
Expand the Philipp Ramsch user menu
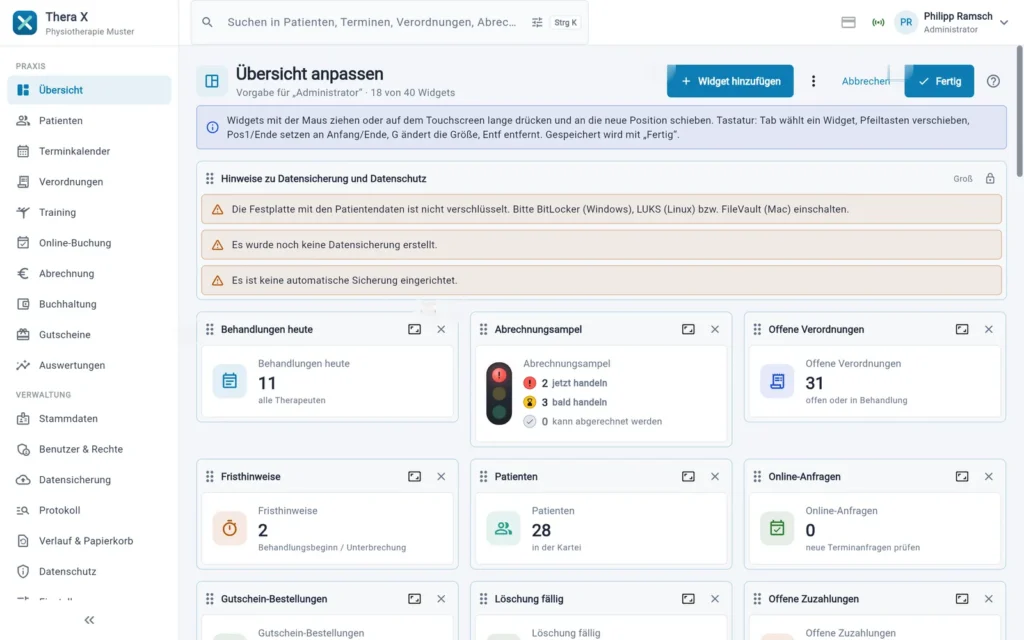[x=1004, y=22]
